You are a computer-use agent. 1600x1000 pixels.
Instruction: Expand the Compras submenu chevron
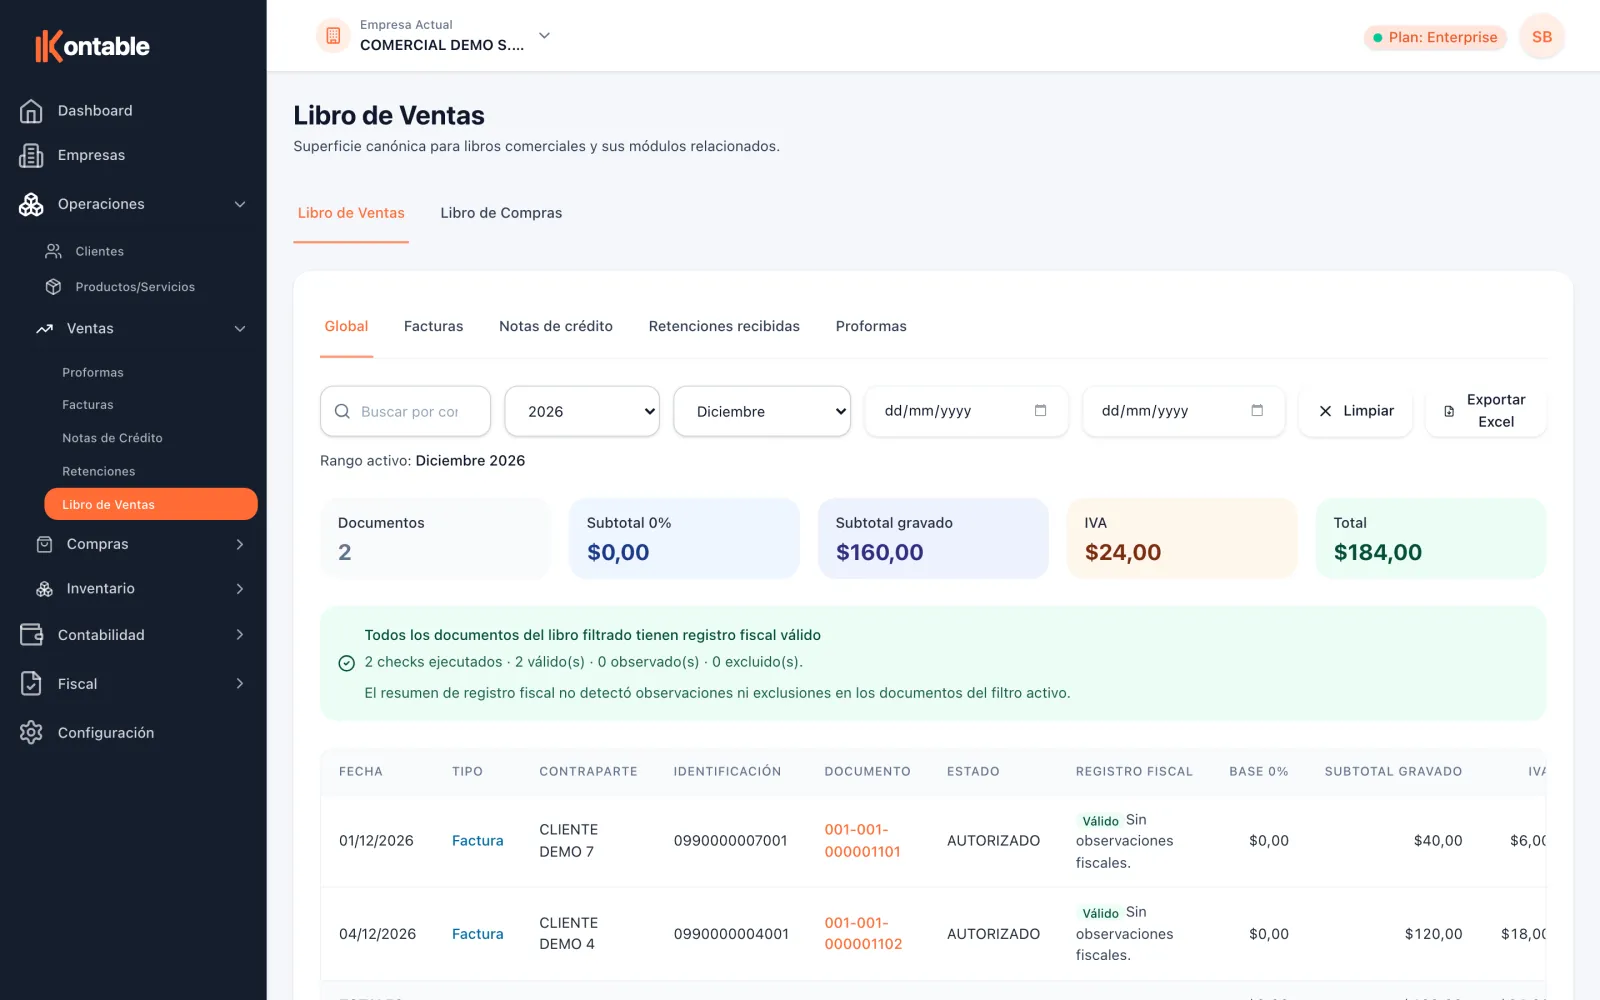coord(240,544)
